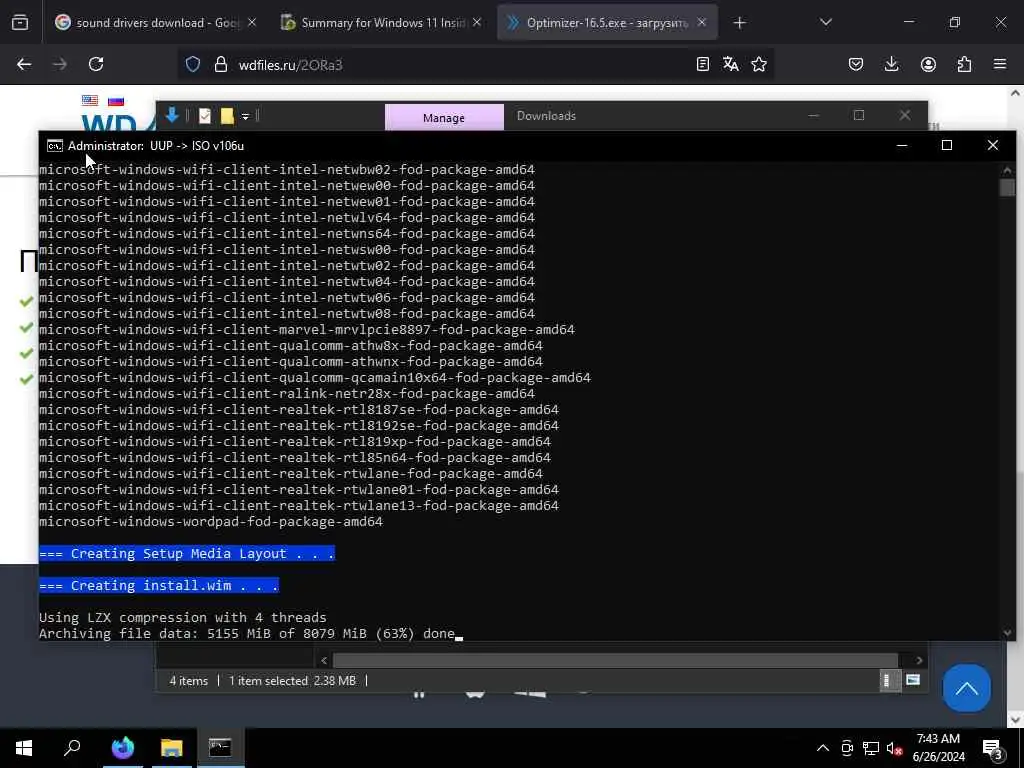
Task: Switch to sound drivers download Google tab
Action: (155, 23)
